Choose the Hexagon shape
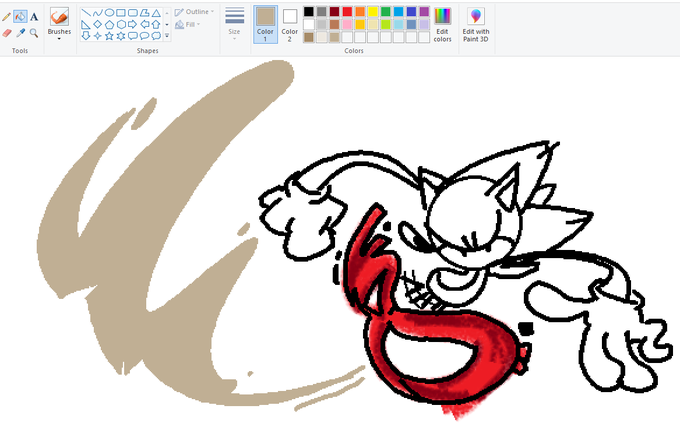This screenshot has width=680, height=430. coord(121,24)
